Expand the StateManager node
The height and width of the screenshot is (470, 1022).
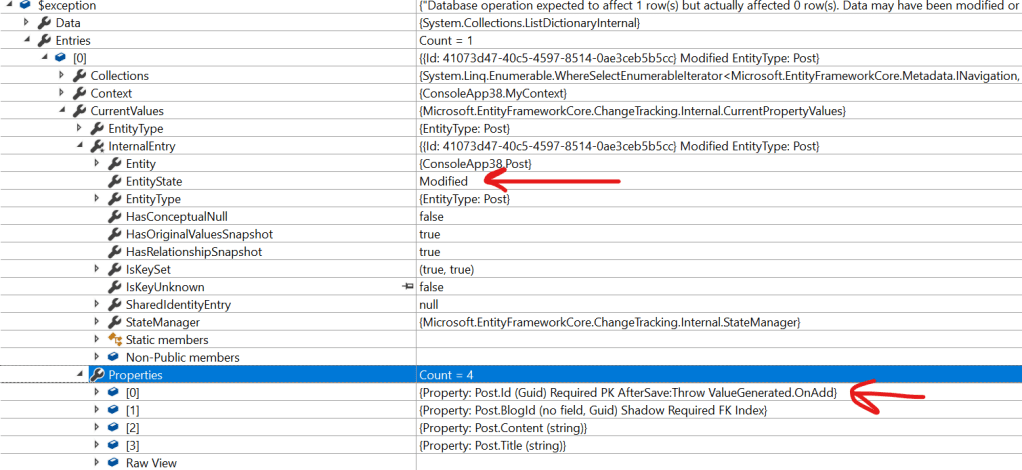click(97, 322)
